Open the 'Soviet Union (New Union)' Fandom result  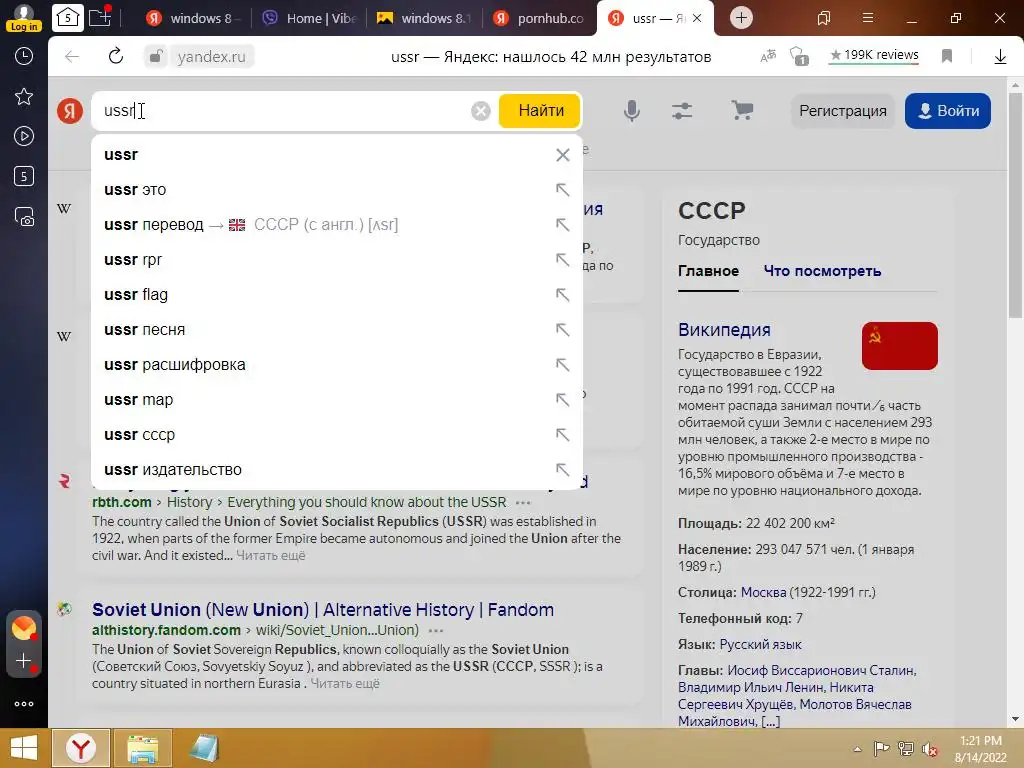click(x=323, y=609)
